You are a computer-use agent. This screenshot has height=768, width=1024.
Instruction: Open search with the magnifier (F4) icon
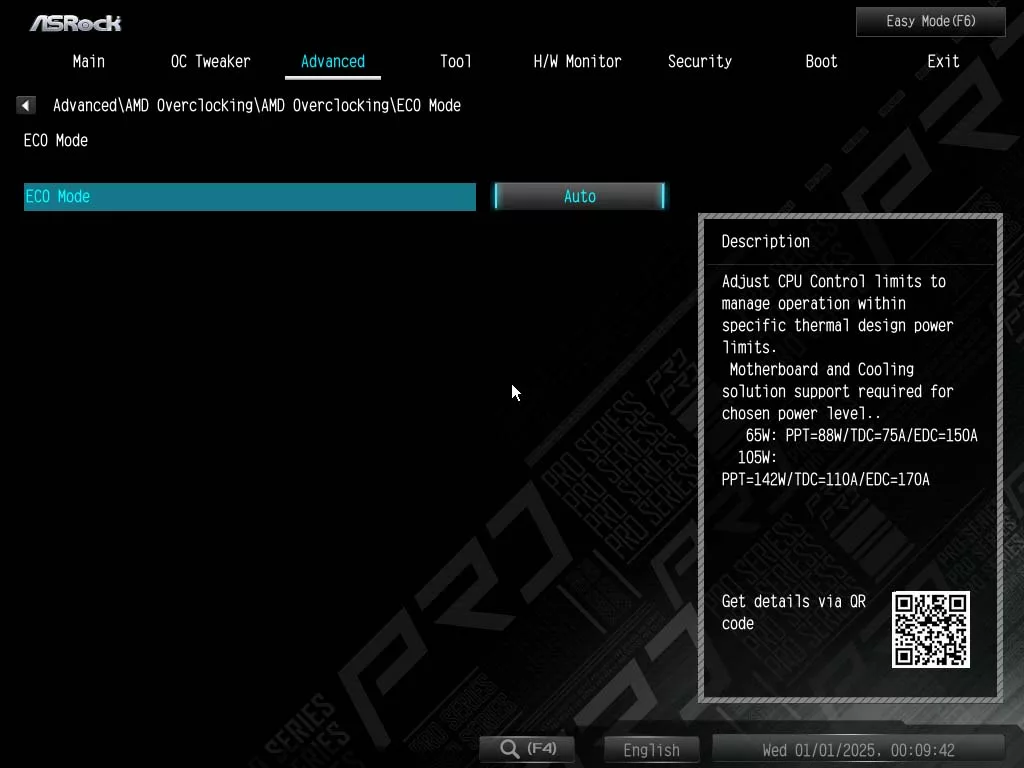click(529, 748)
